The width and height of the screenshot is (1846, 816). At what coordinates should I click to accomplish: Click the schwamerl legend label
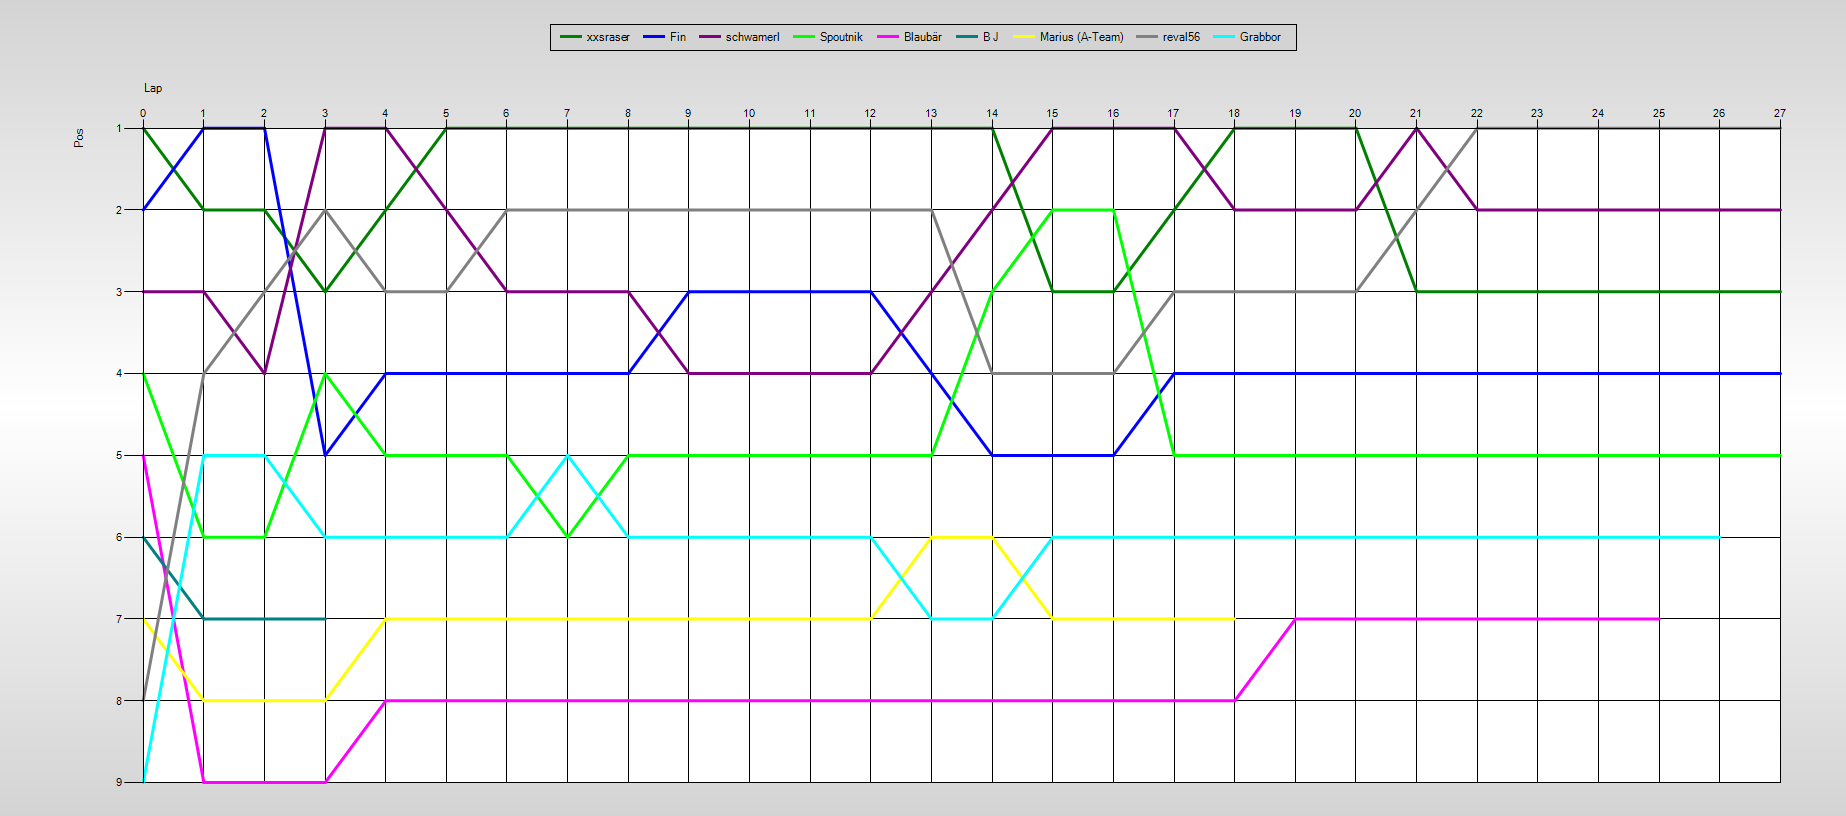tap(752, 37)
